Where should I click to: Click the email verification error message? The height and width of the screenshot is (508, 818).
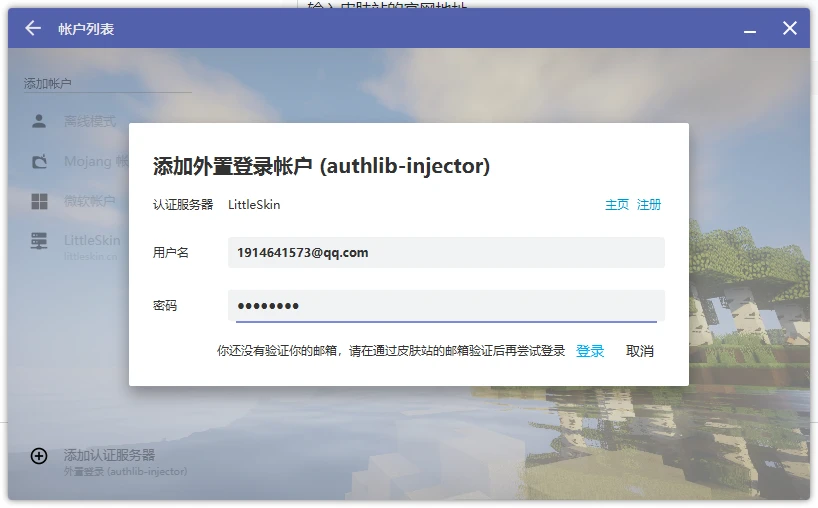(x=391, y=351)
